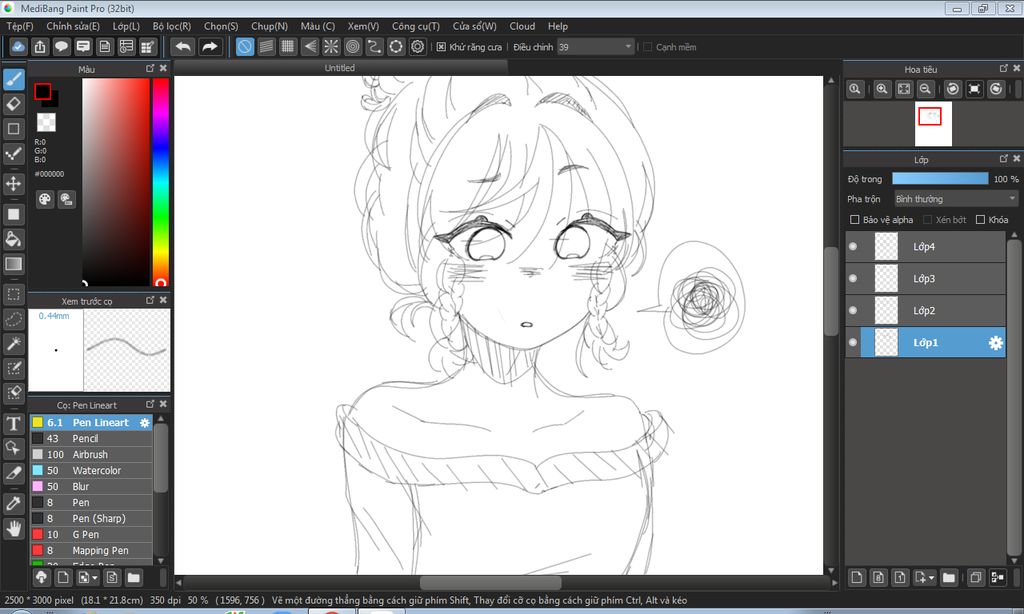Enable the crisscross grid snap guide
Viewport: 1024px width, 614px height.
pos(287,47)
